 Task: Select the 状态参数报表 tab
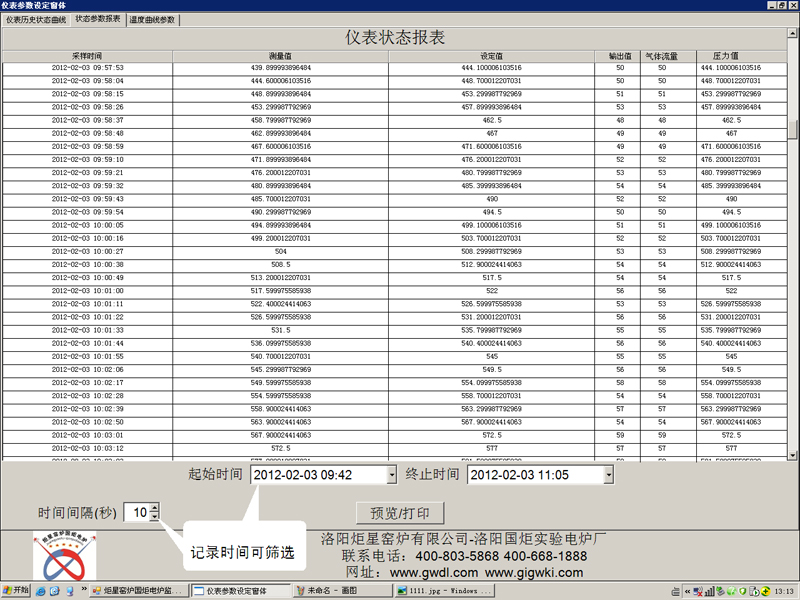pos(98,19)
